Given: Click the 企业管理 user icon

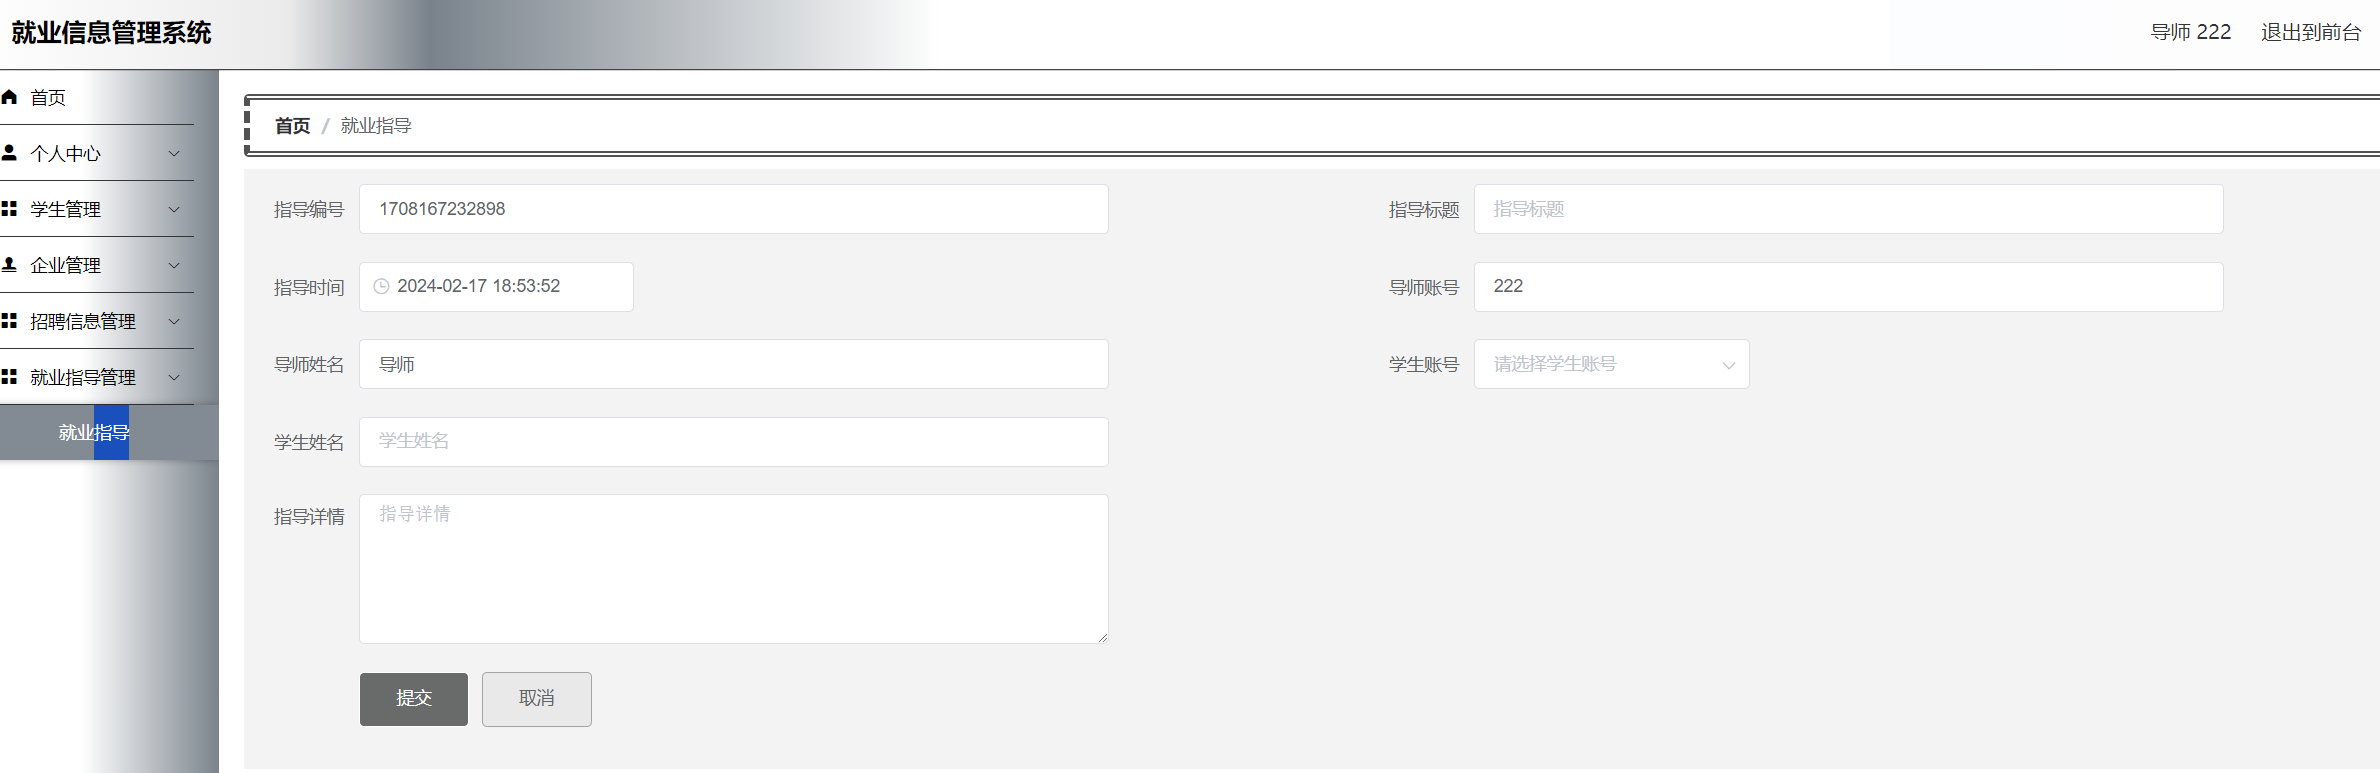Looking at the screenshot, I should tap(10, 265).
